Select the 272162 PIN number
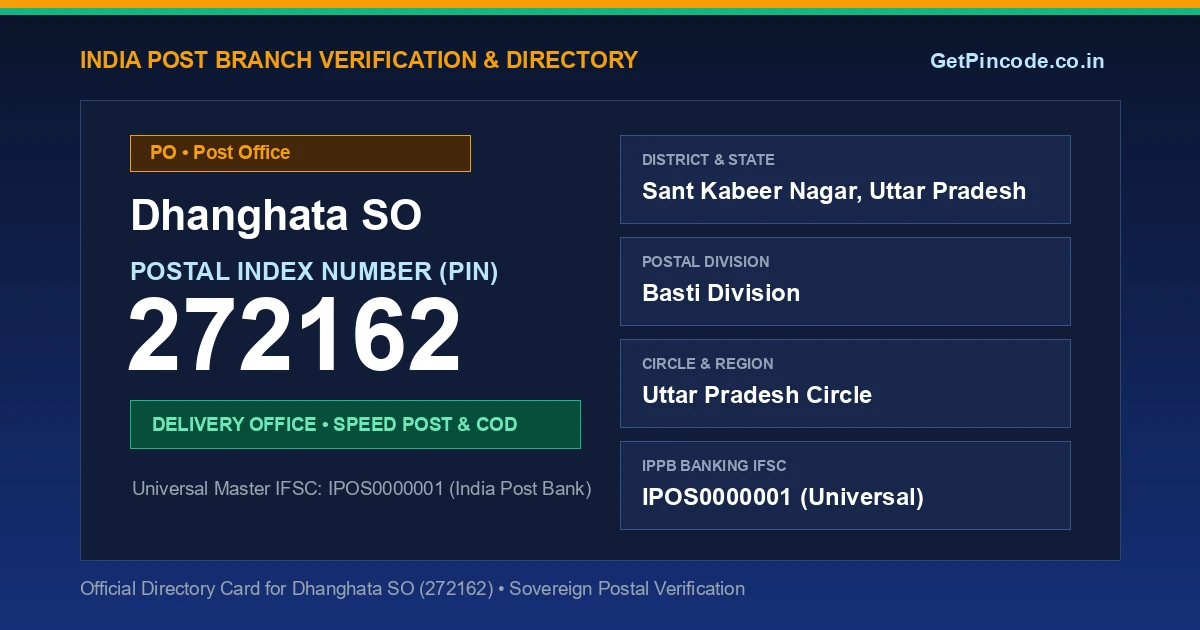This screenshot has width=1200, height=630. (295, 337)
